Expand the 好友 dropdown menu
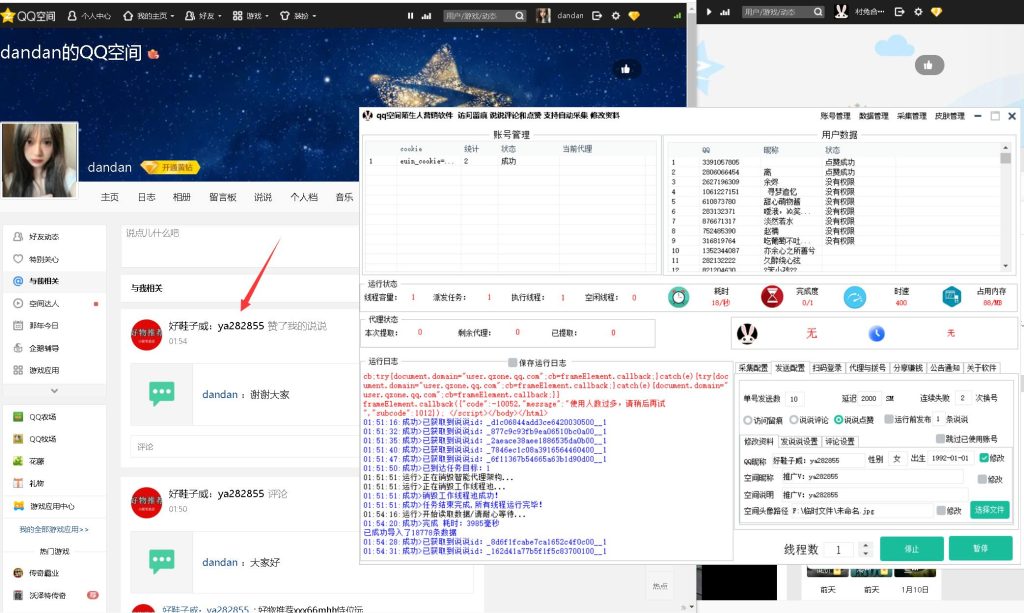The image size is (1024, 613). click(x=207, y=16)
